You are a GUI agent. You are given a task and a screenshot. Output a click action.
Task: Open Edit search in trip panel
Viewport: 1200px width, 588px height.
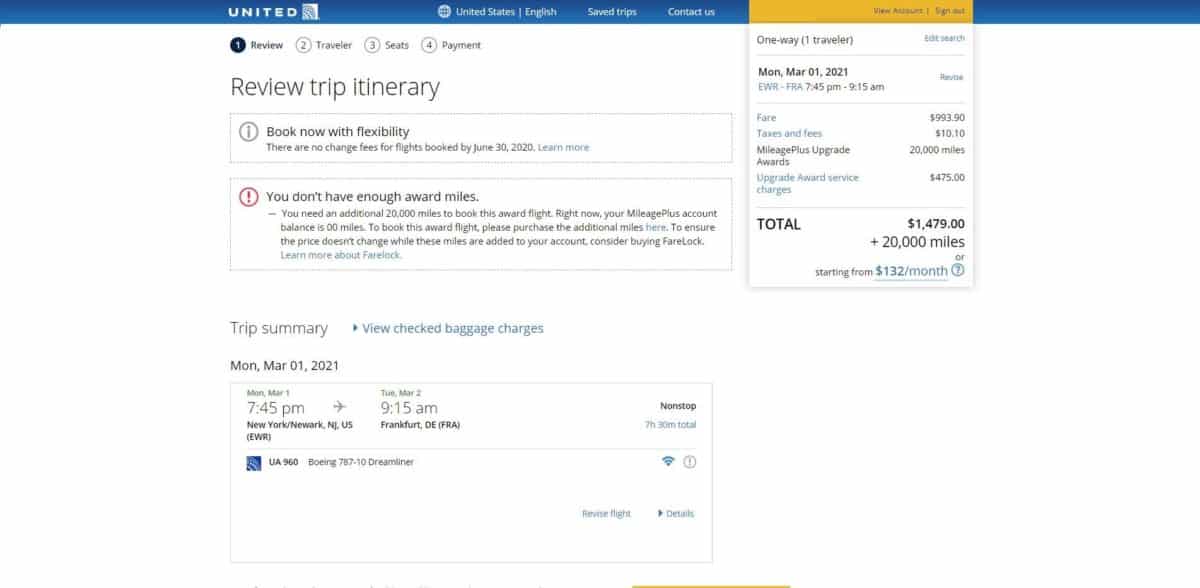pos(944,38)
